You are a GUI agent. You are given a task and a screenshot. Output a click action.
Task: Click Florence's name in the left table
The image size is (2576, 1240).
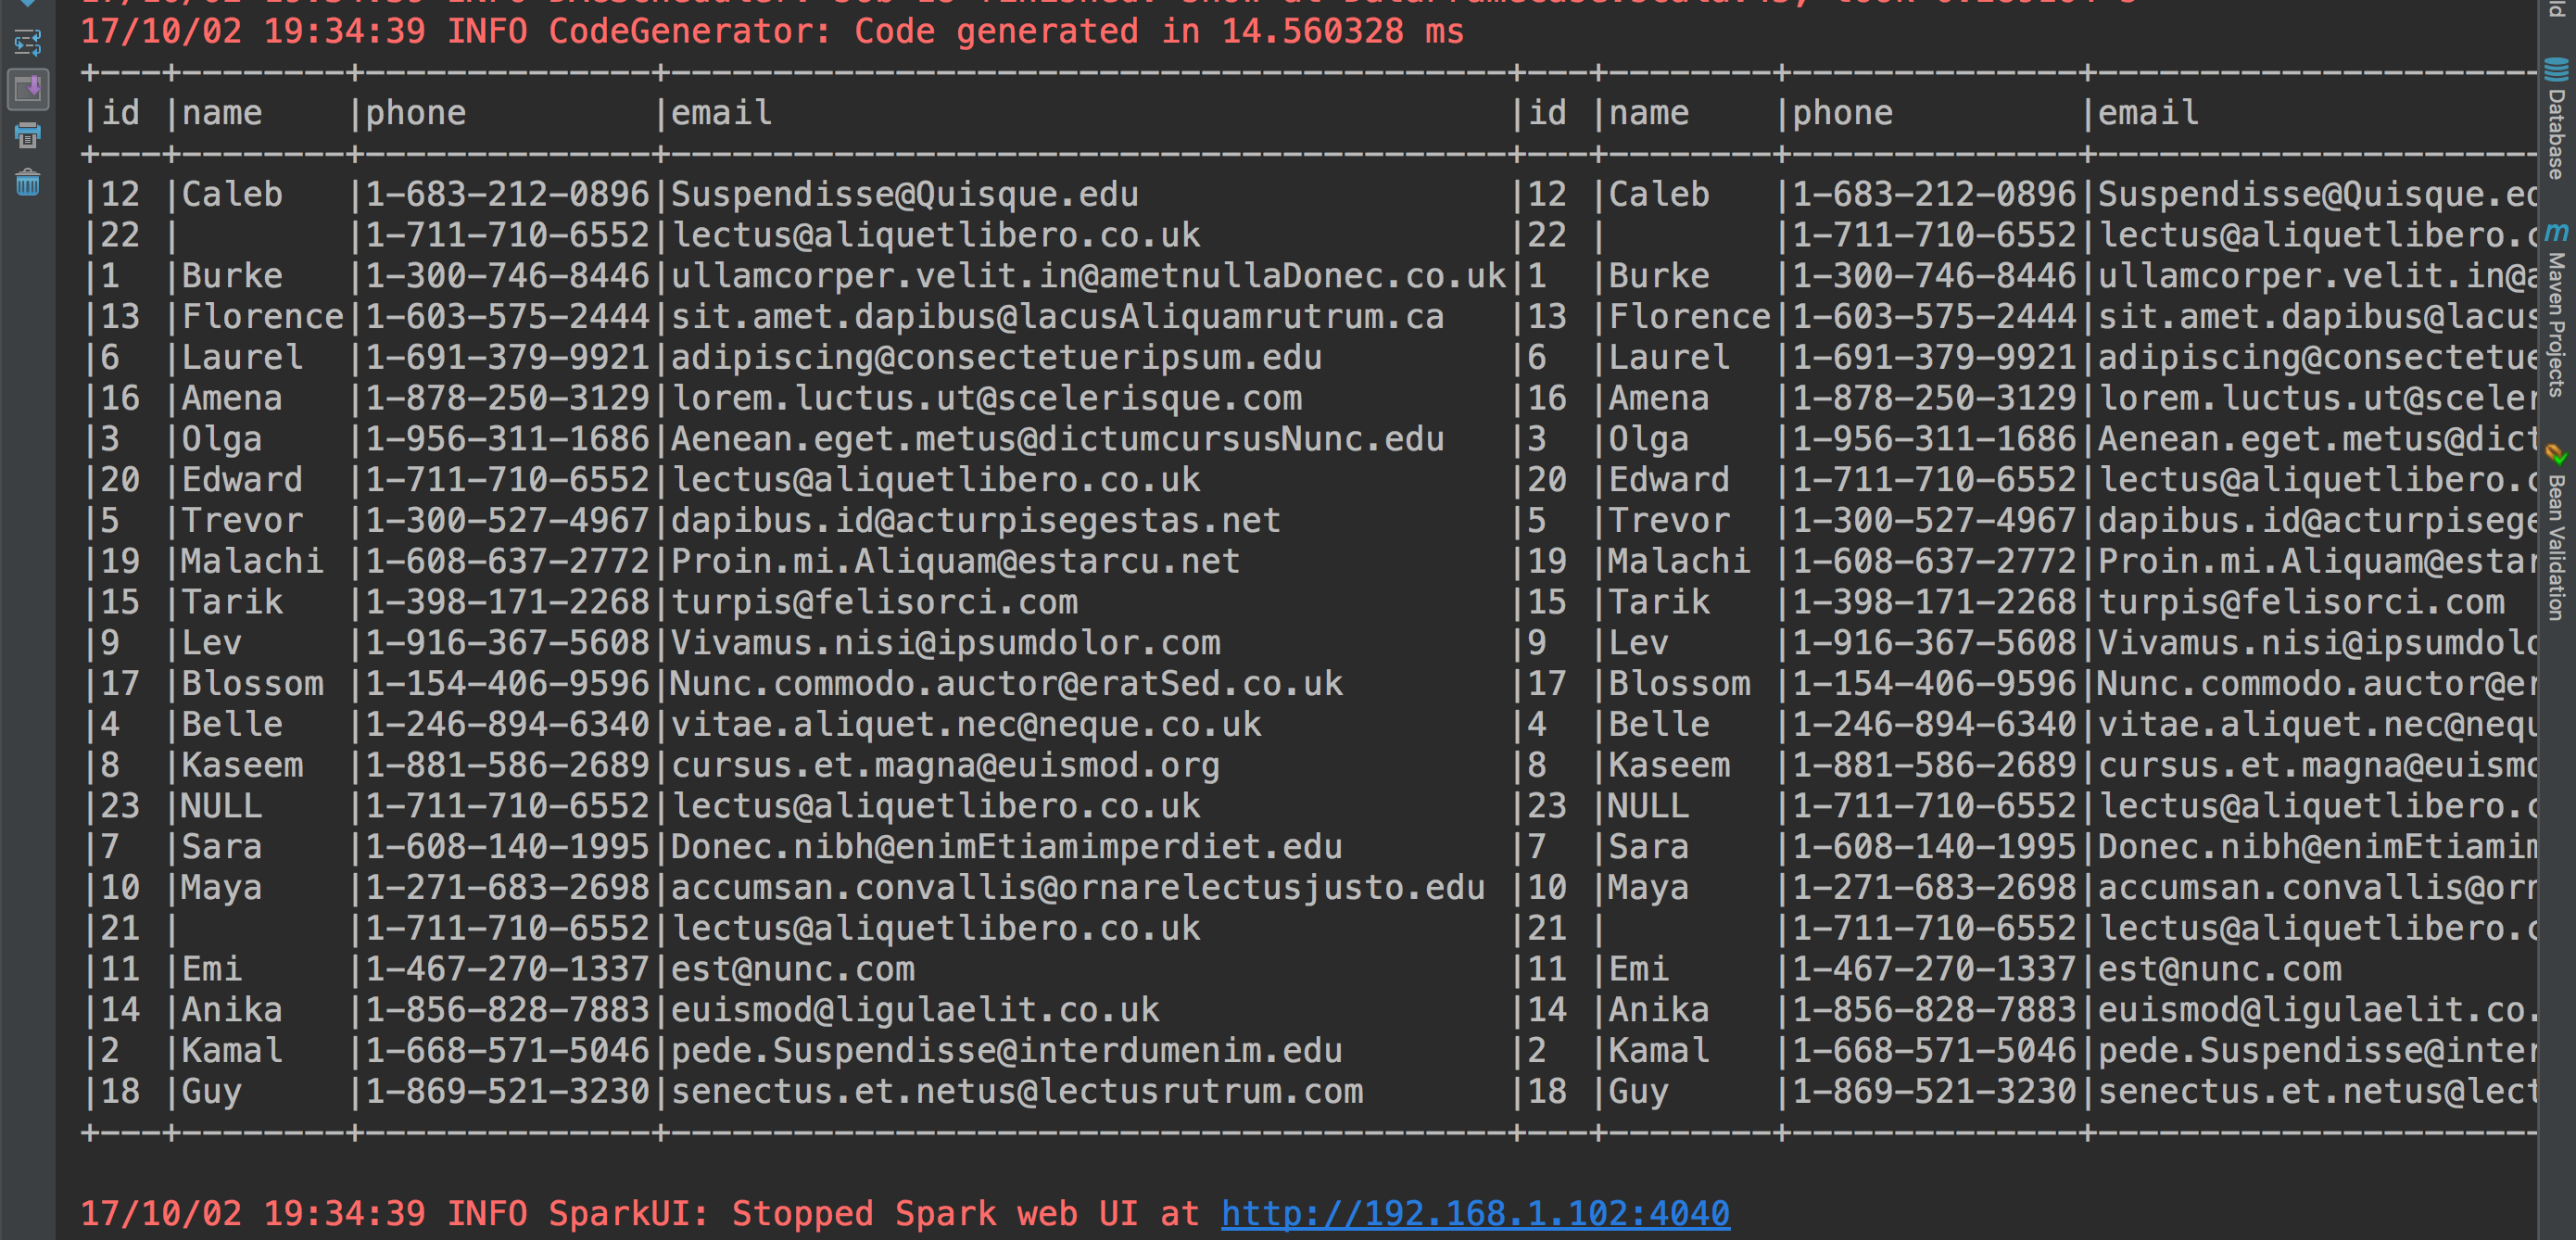tap(262, 317)
